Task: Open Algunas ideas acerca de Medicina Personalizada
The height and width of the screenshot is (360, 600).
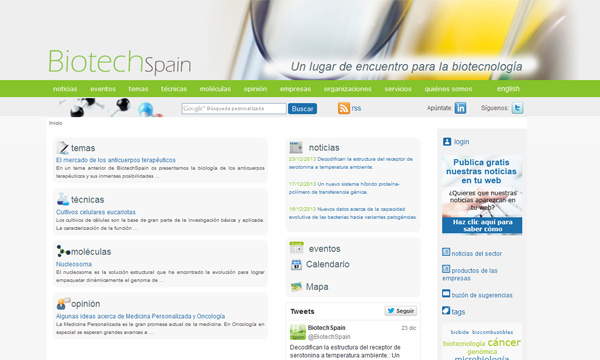Action: [140, 316]
